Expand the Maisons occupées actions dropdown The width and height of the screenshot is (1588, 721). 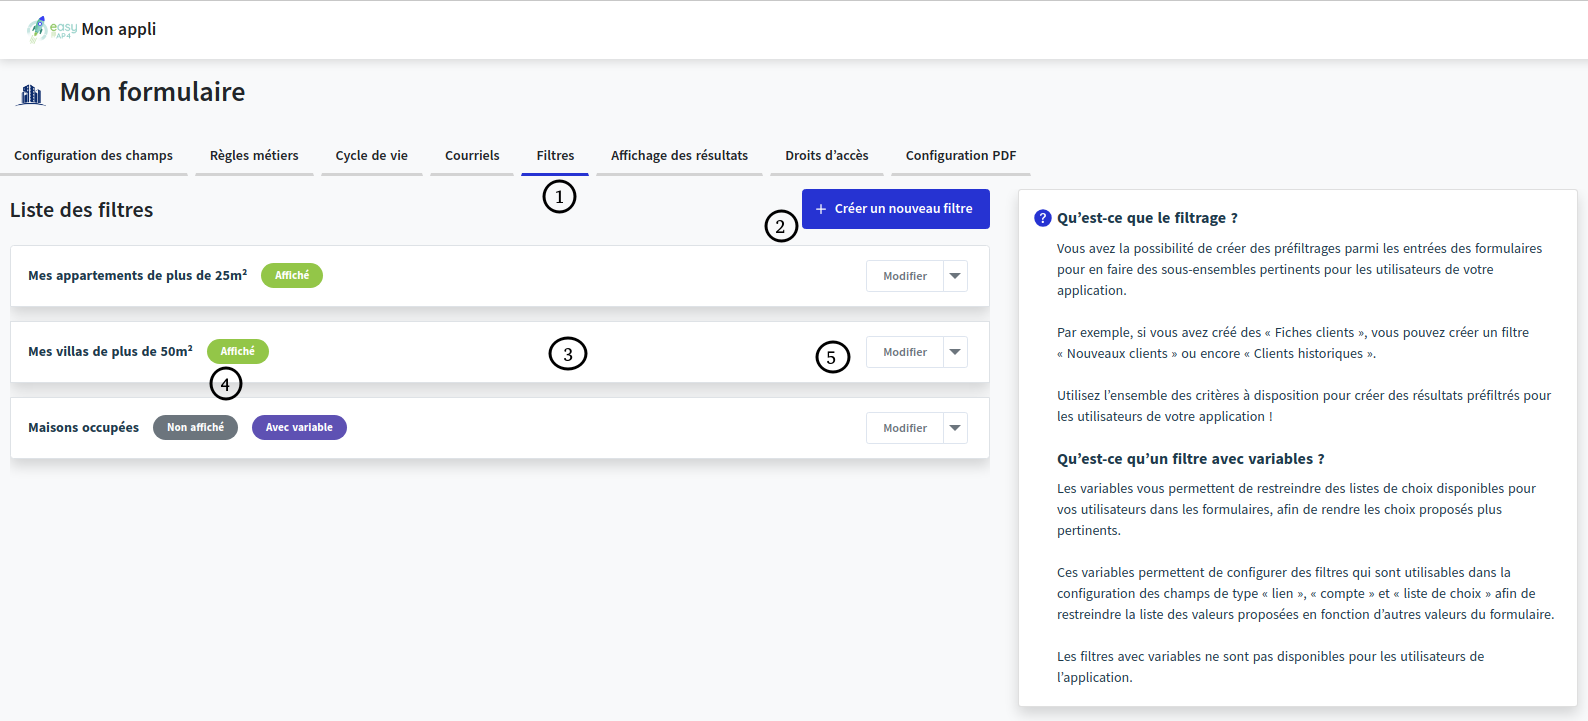955,428
